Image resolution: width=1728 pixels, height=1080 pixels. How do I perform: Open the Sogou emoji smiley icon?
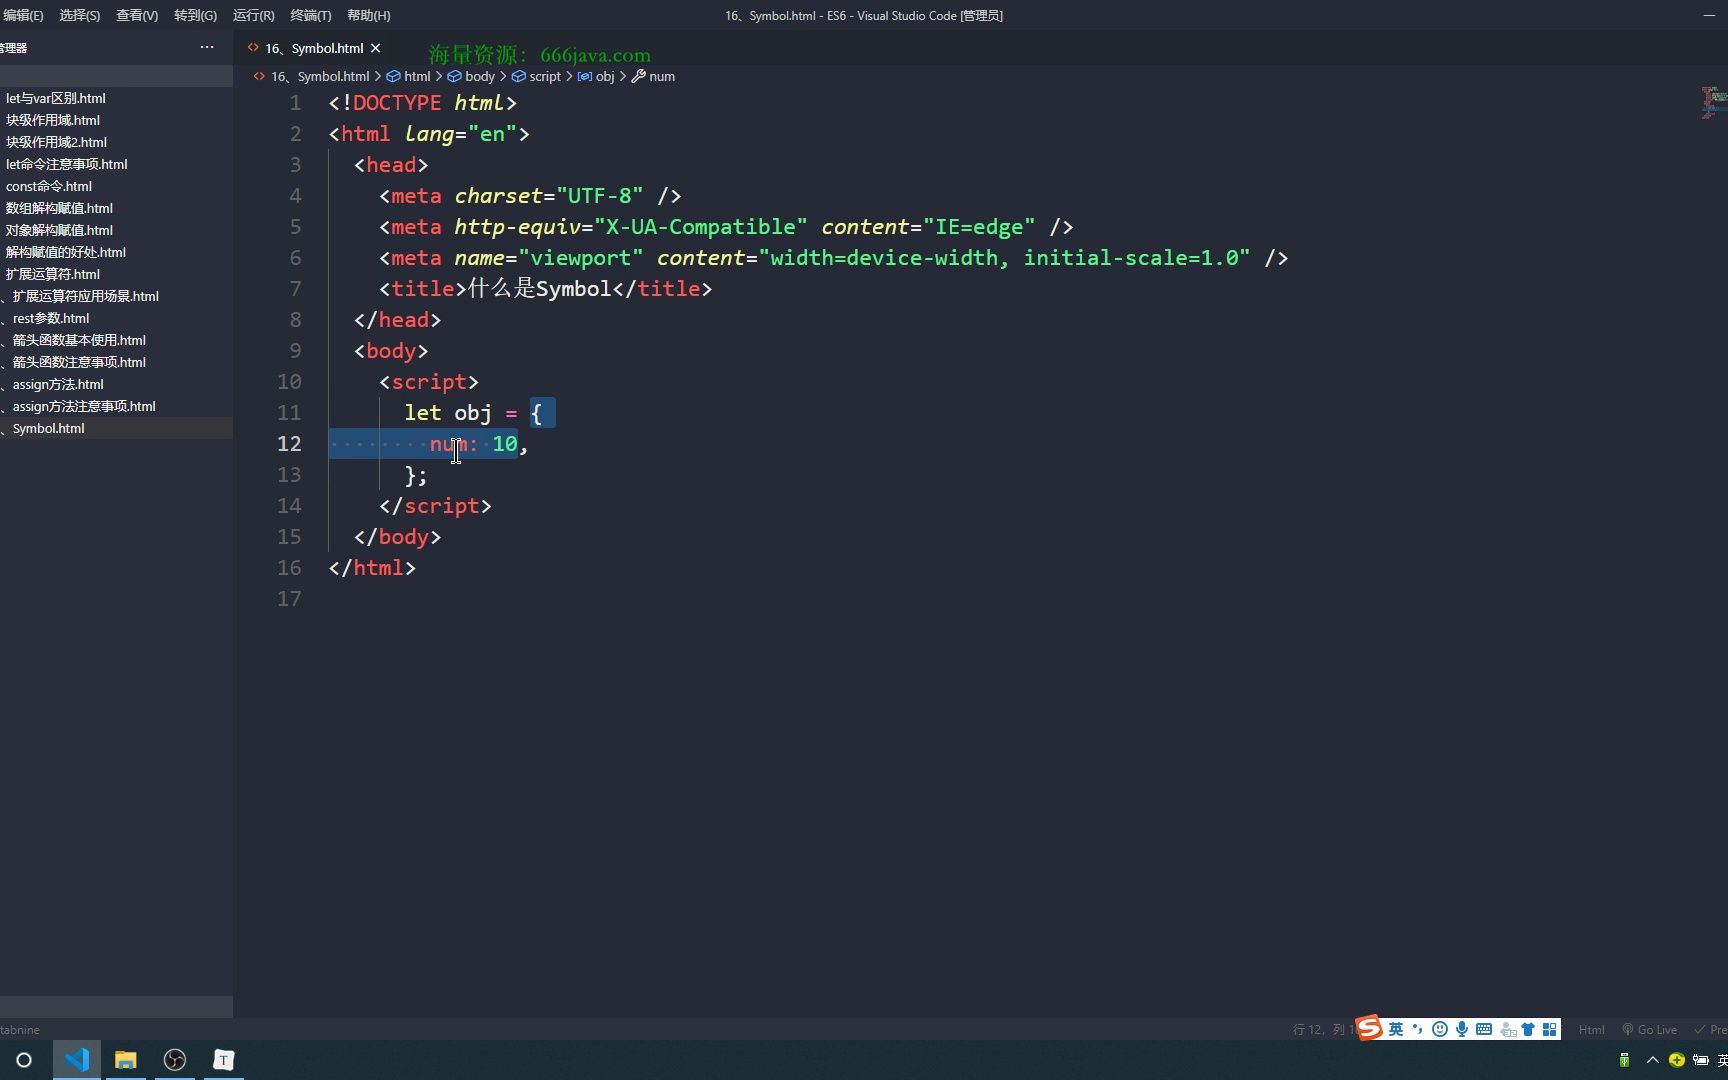(1440, 1029)
